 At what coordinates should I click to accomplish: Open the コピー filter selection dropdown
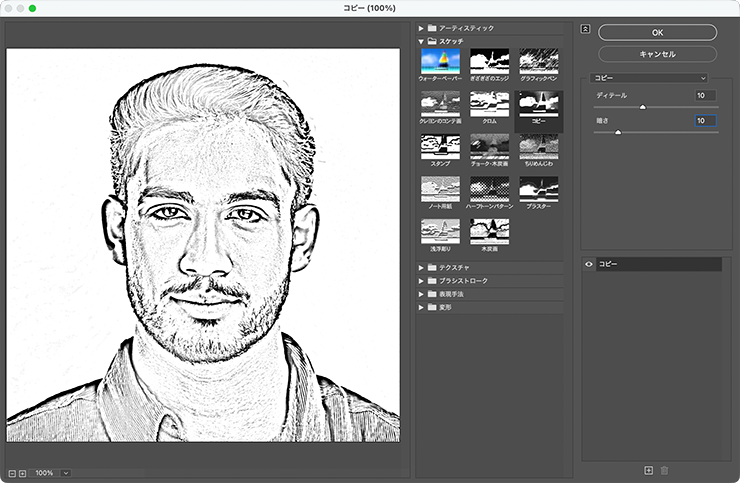(649, 78)
